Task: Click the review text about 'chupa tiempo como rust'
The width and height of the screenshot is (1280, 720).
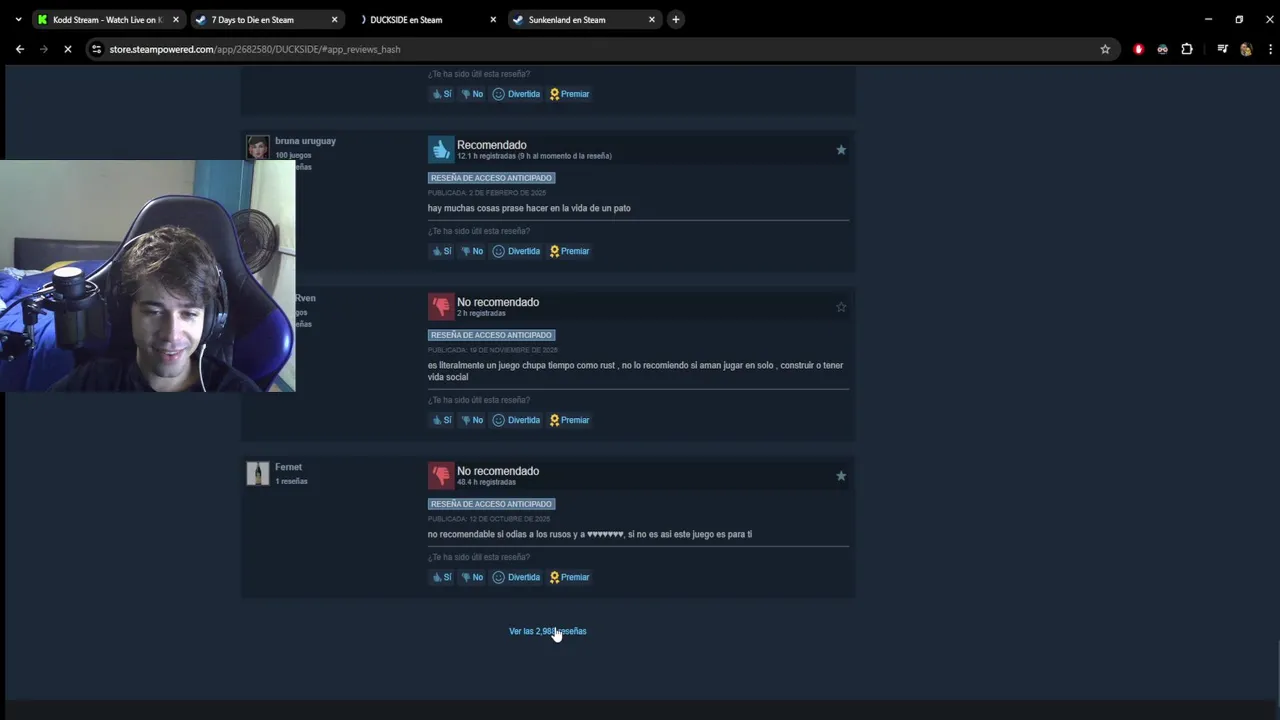Action: coord(635,371)
